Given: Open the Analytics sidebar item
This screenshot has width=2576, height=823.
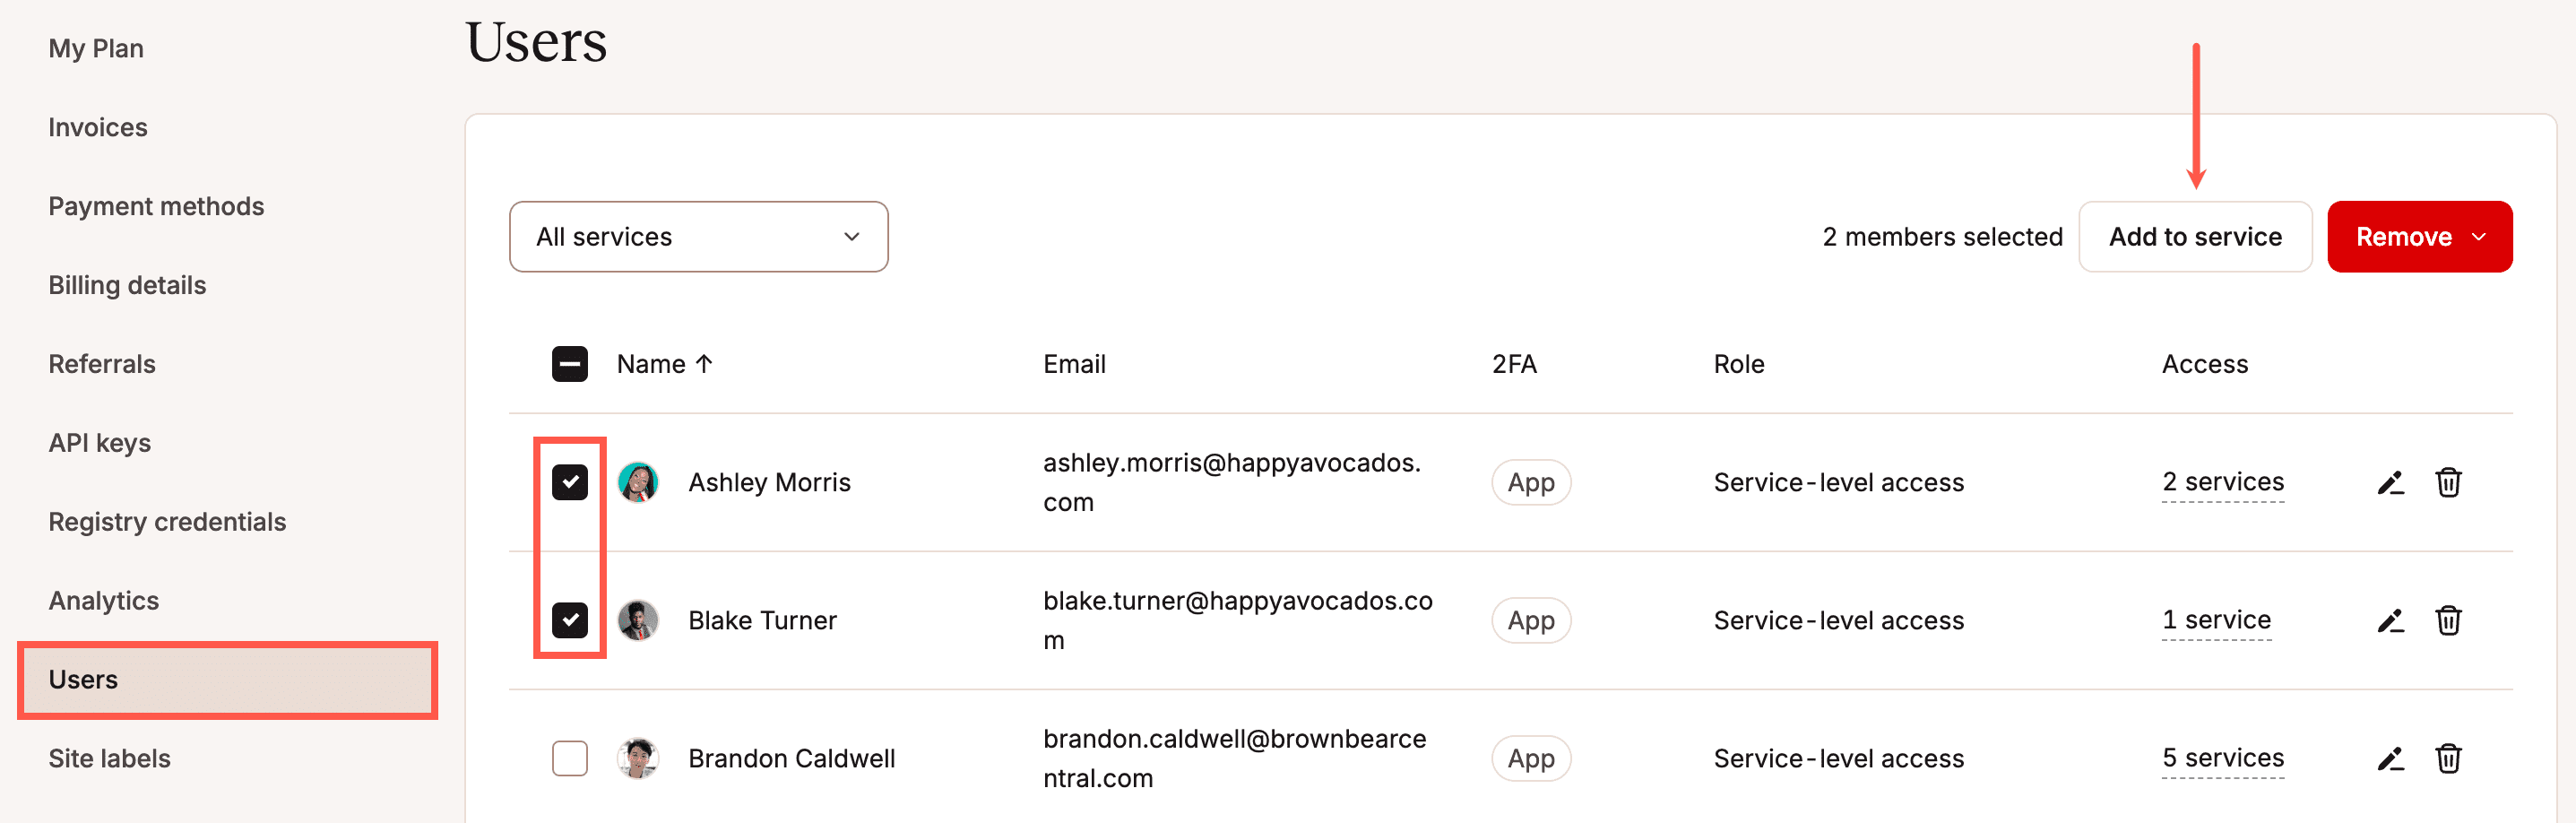Looking at the screenshot, I should 104,601.
